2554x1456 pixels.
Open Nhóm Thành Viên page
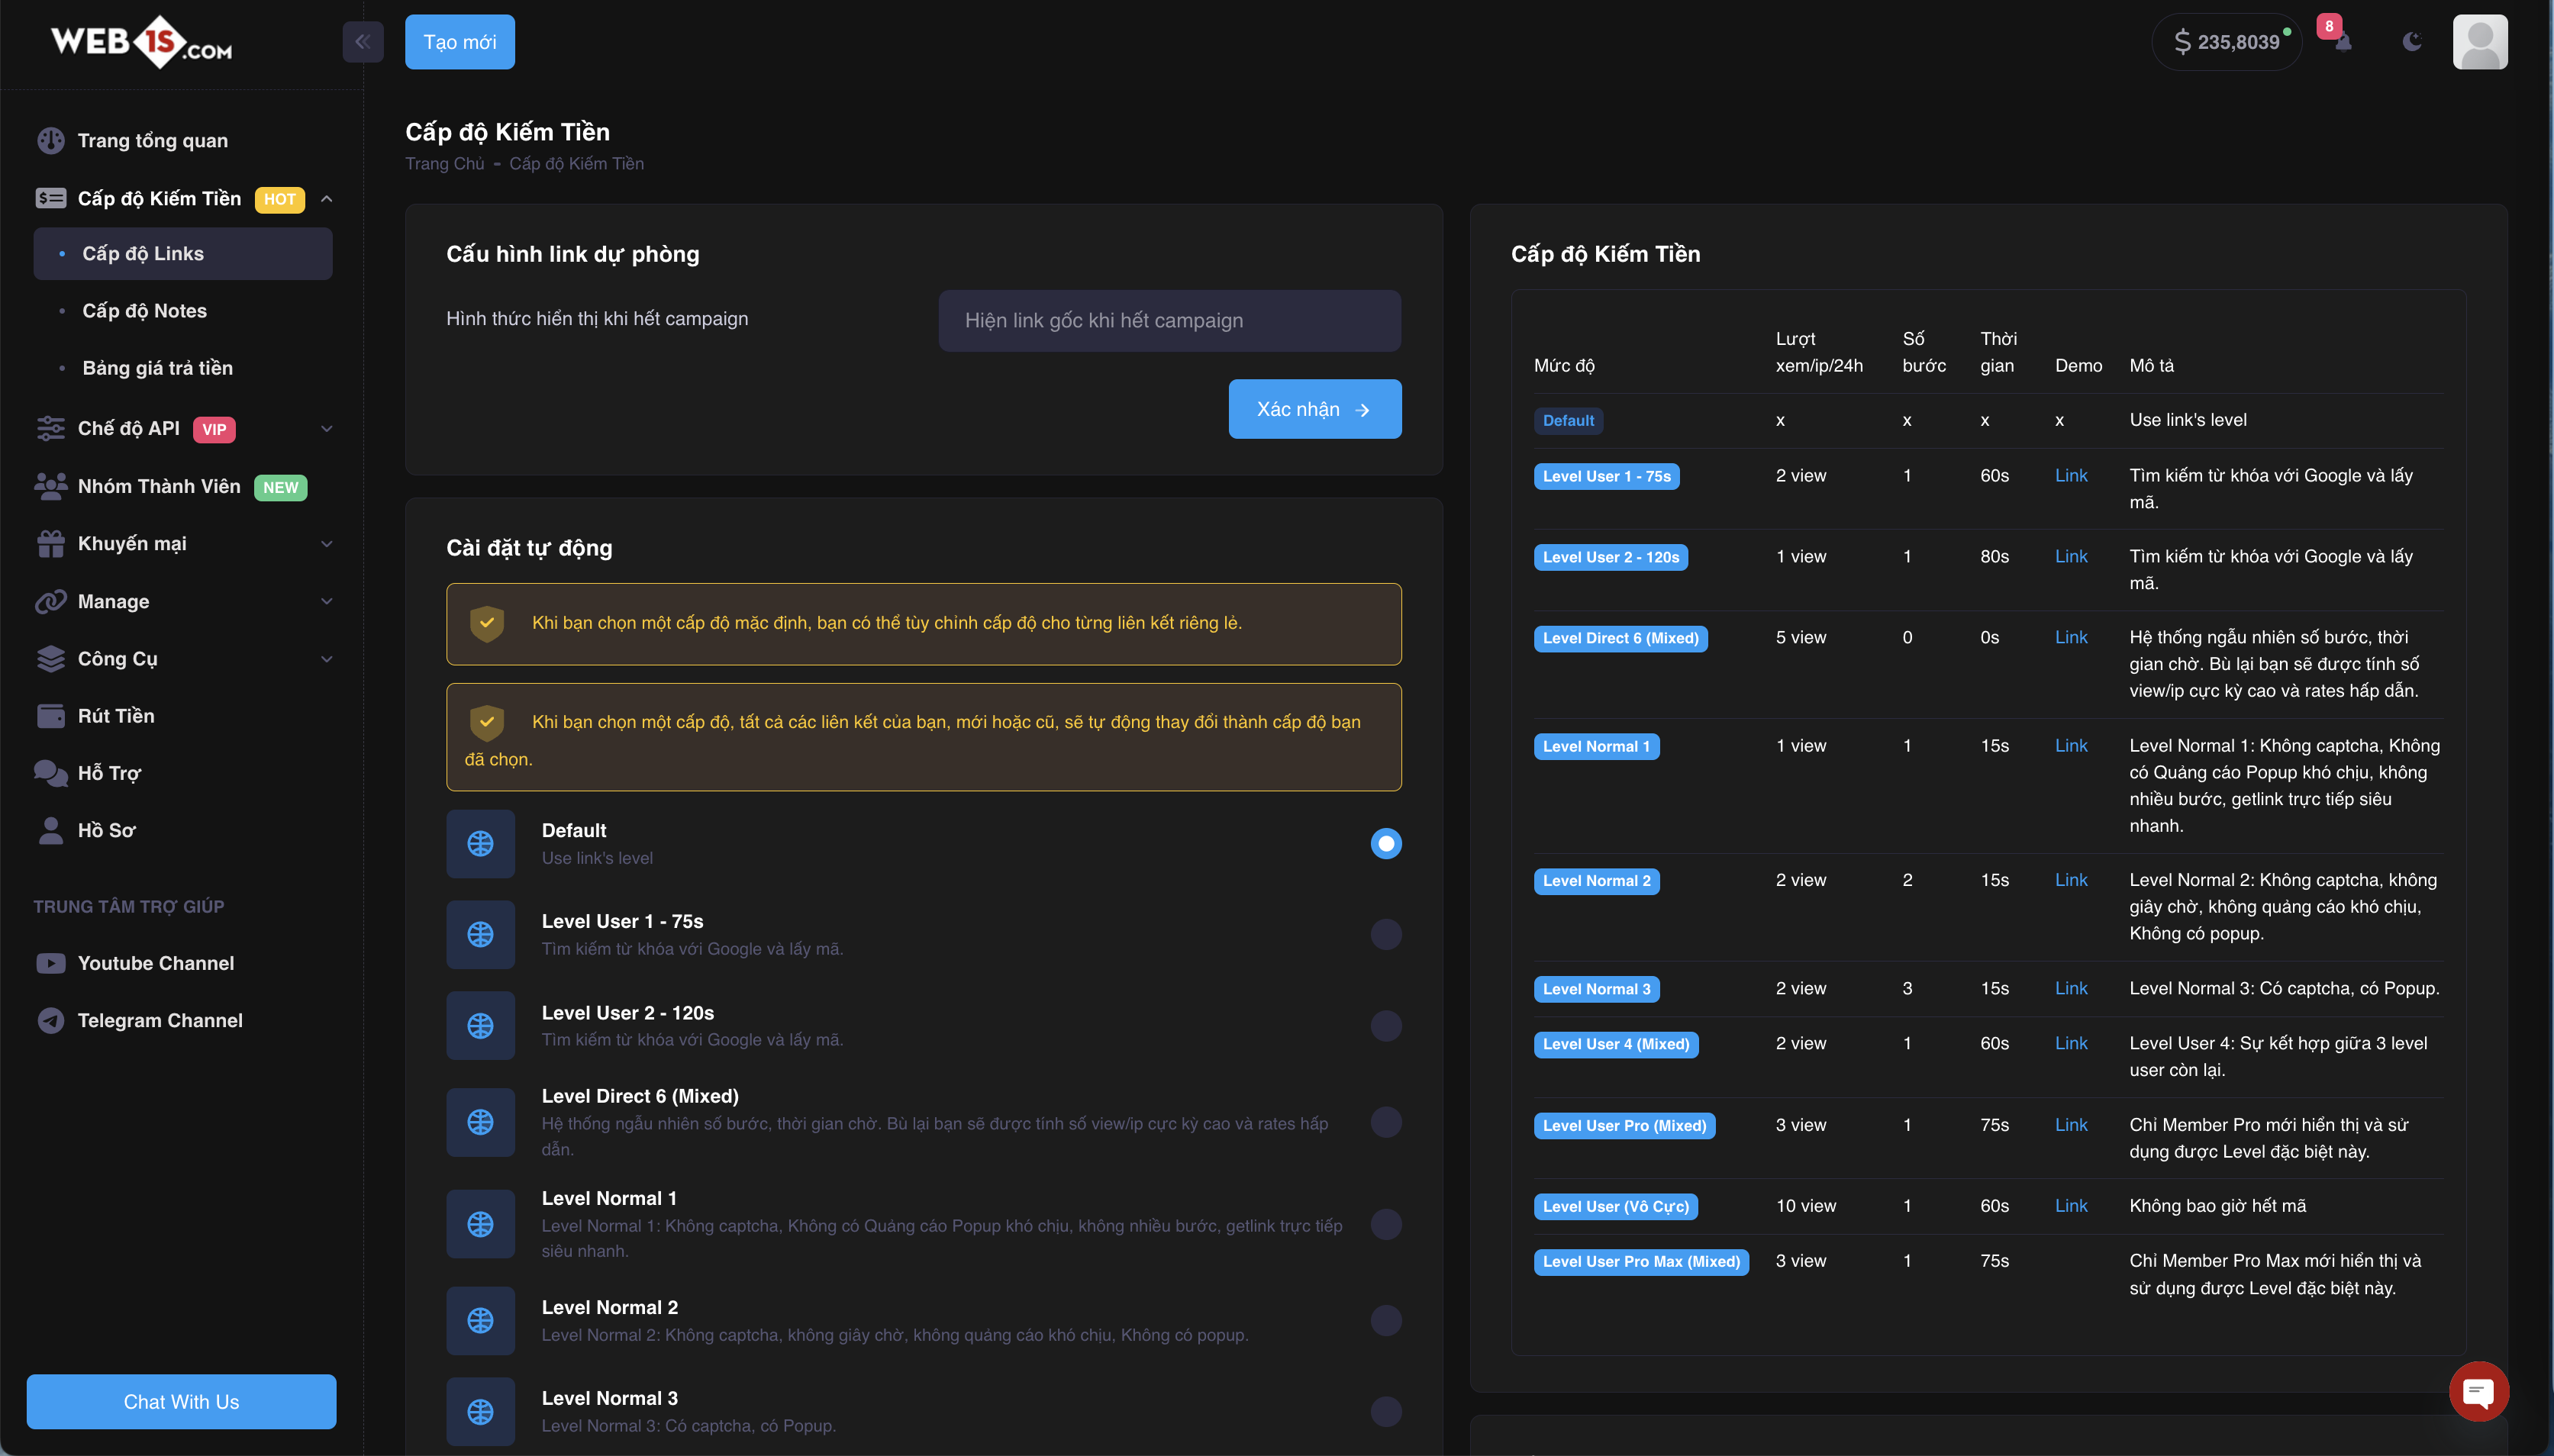coord(183,486)
